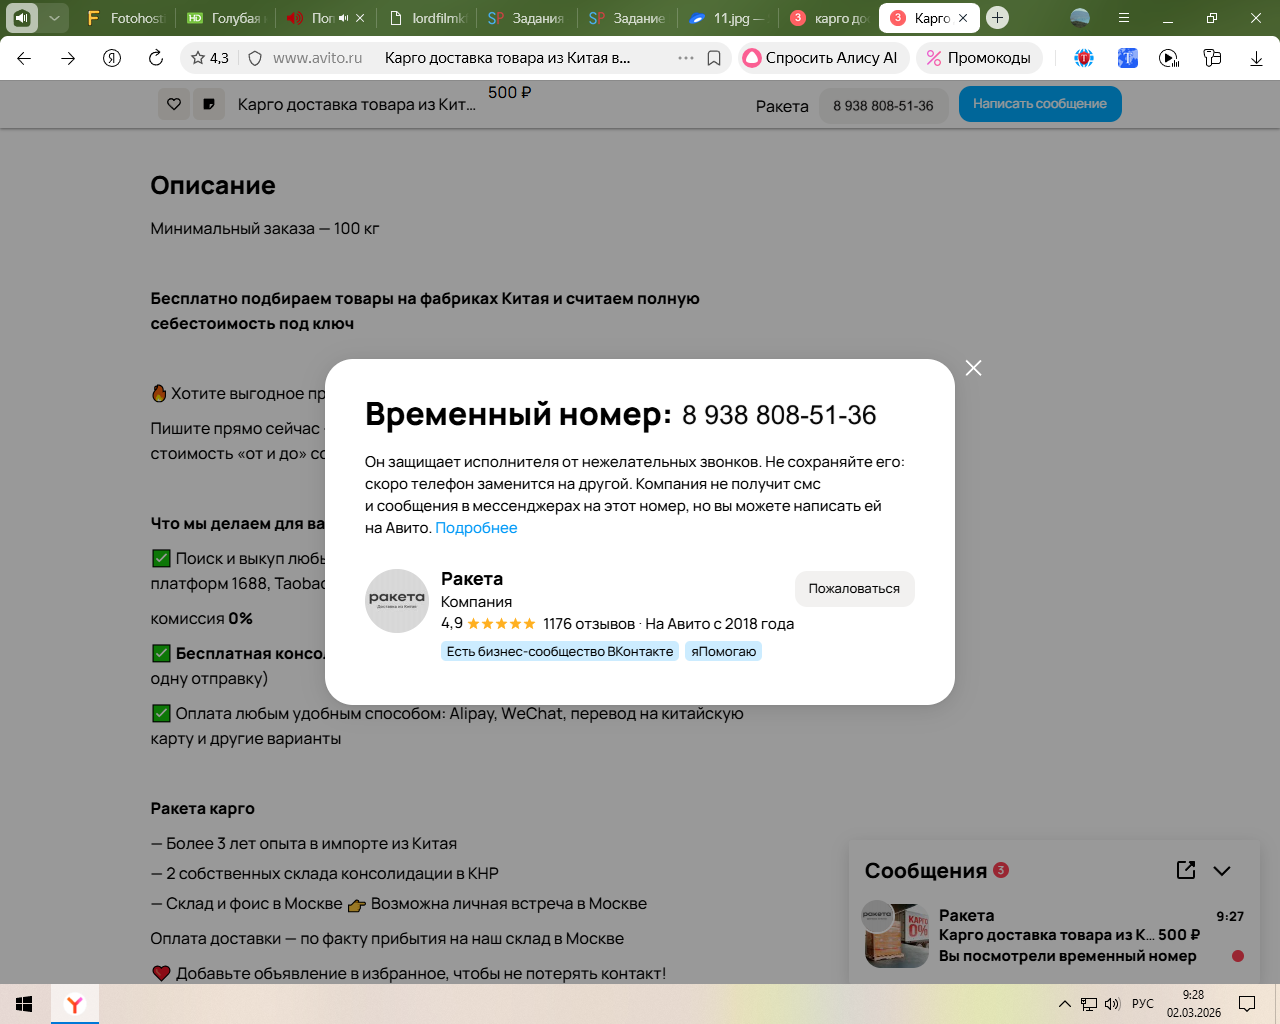Open the blue translator extension icon
This screenshot has height=1024, width=1280.
(1127, 58)
